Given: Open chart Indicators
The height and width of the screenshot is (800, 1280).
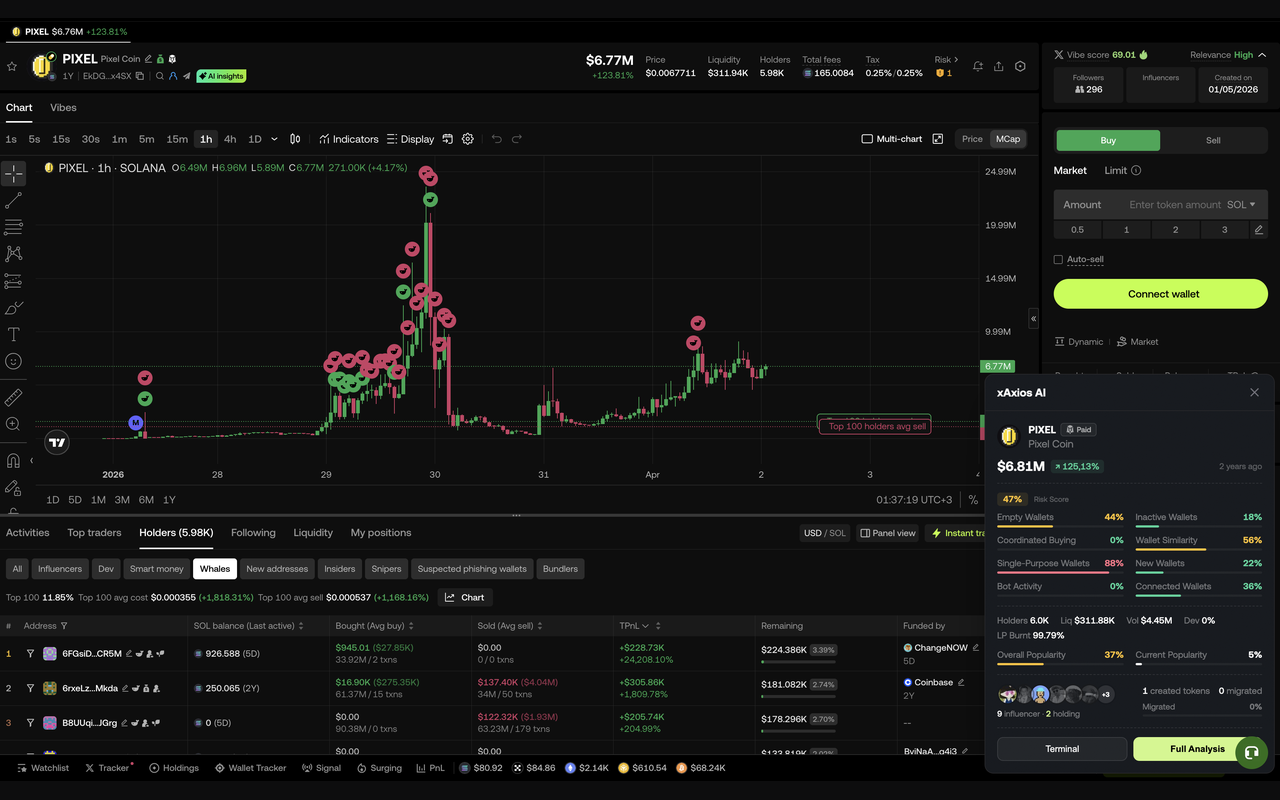Looking at the screenshot, I should pos(349,139).
